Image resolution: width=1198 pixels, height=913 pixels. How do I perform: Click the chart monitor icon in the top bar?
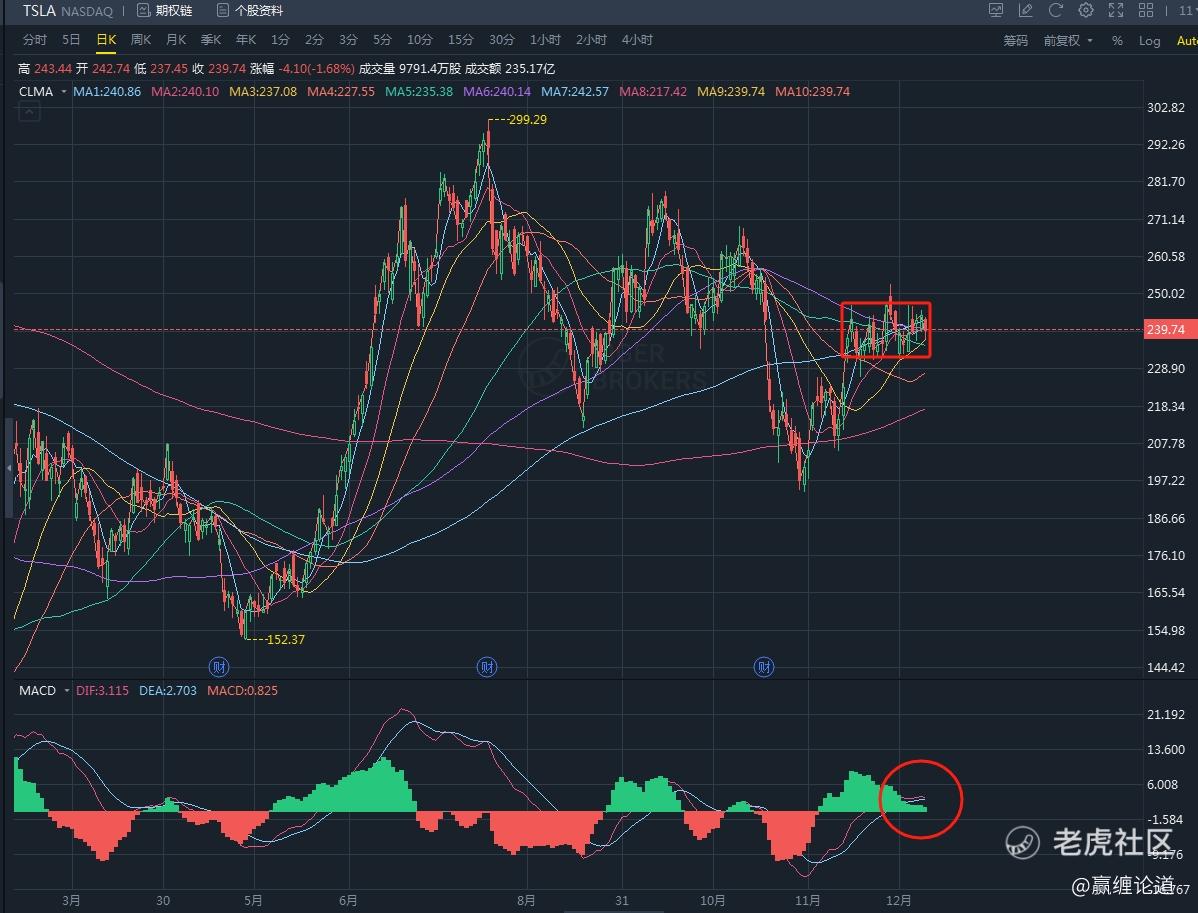996,10
